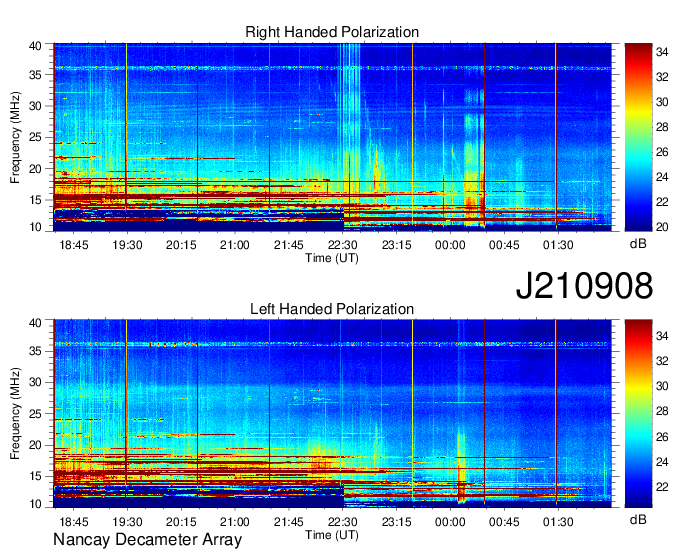Image resolution: width=680 pixels, height=552 pixels.
Task: Click the 22:30 time tick of Left Handed plot
Action: point(343,522)
